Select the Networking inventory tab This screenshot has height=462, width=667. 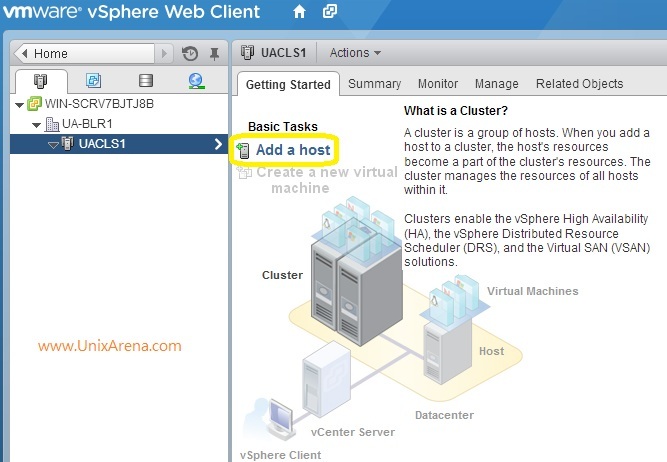tap(196, 80)
